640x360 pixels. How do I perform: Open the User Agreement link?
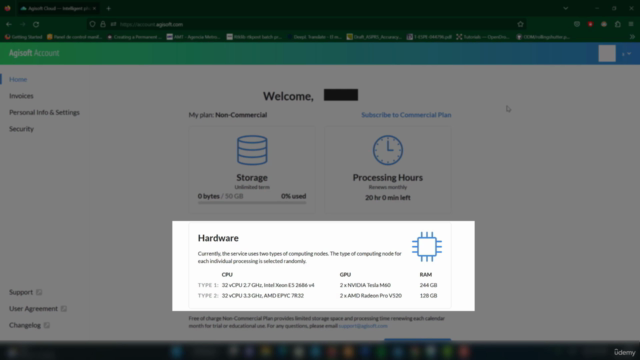coord(33,309)
